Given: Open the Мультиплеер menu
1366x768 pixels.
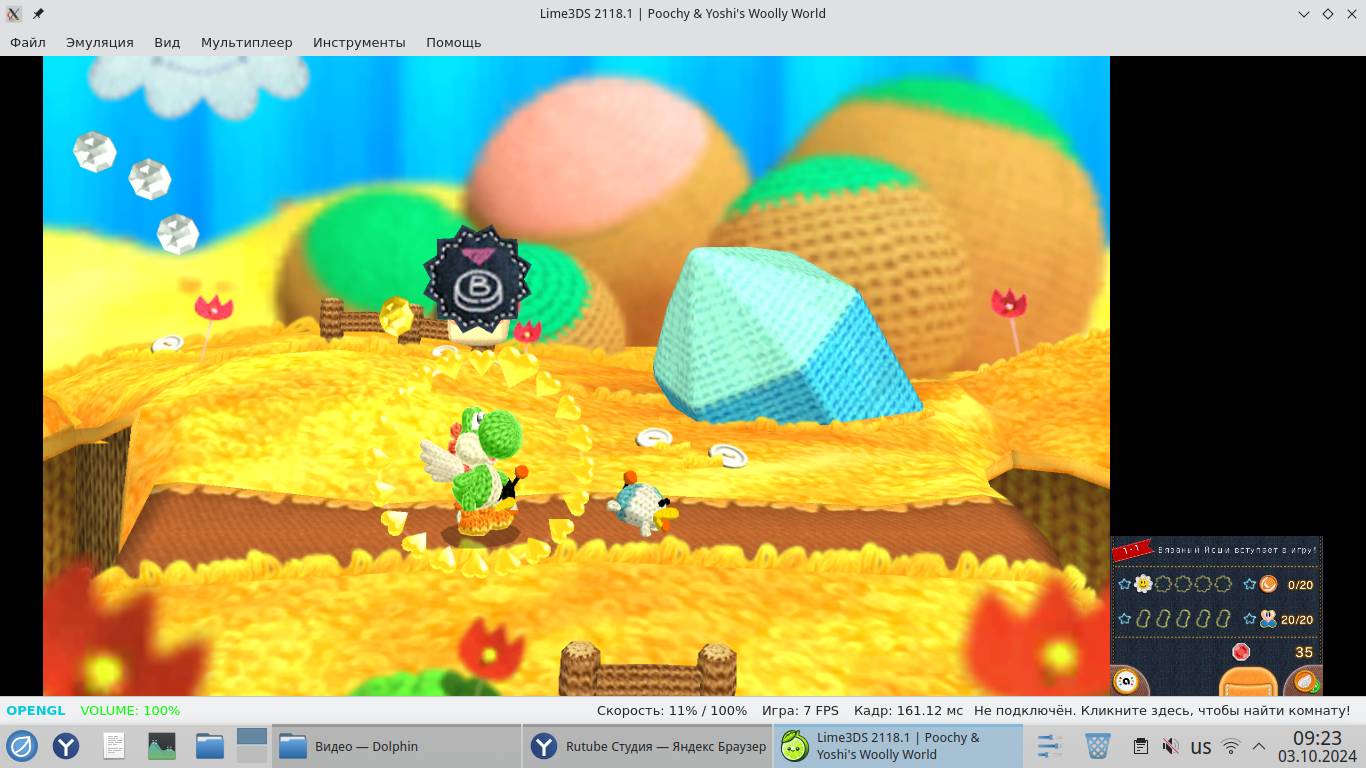Looking at the screenshot, I should click(247, 42).
